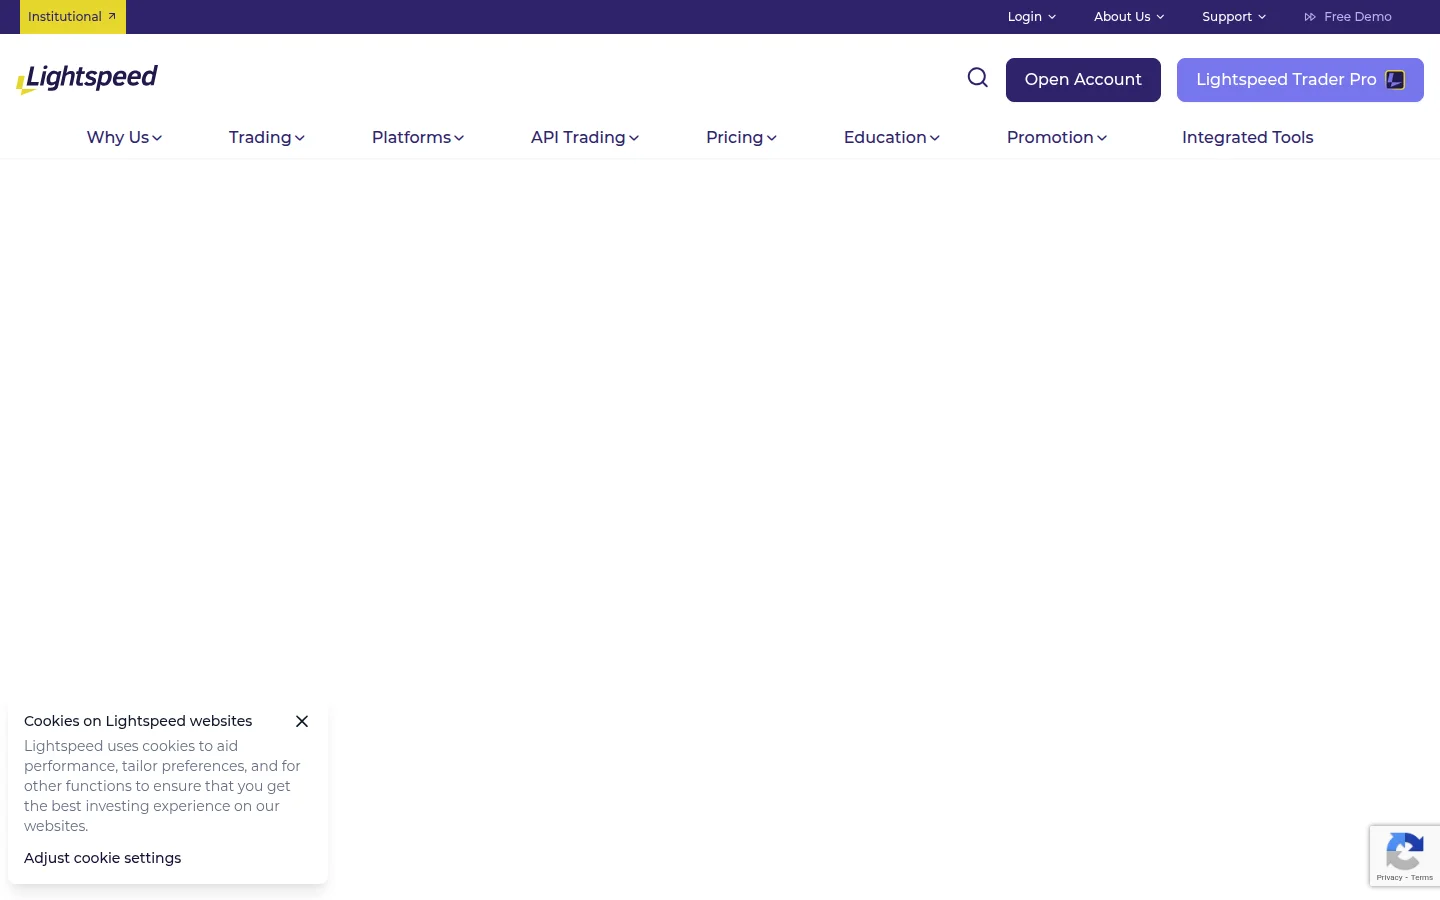
Task: Expand the Support dropdown
Action: 1233,17
